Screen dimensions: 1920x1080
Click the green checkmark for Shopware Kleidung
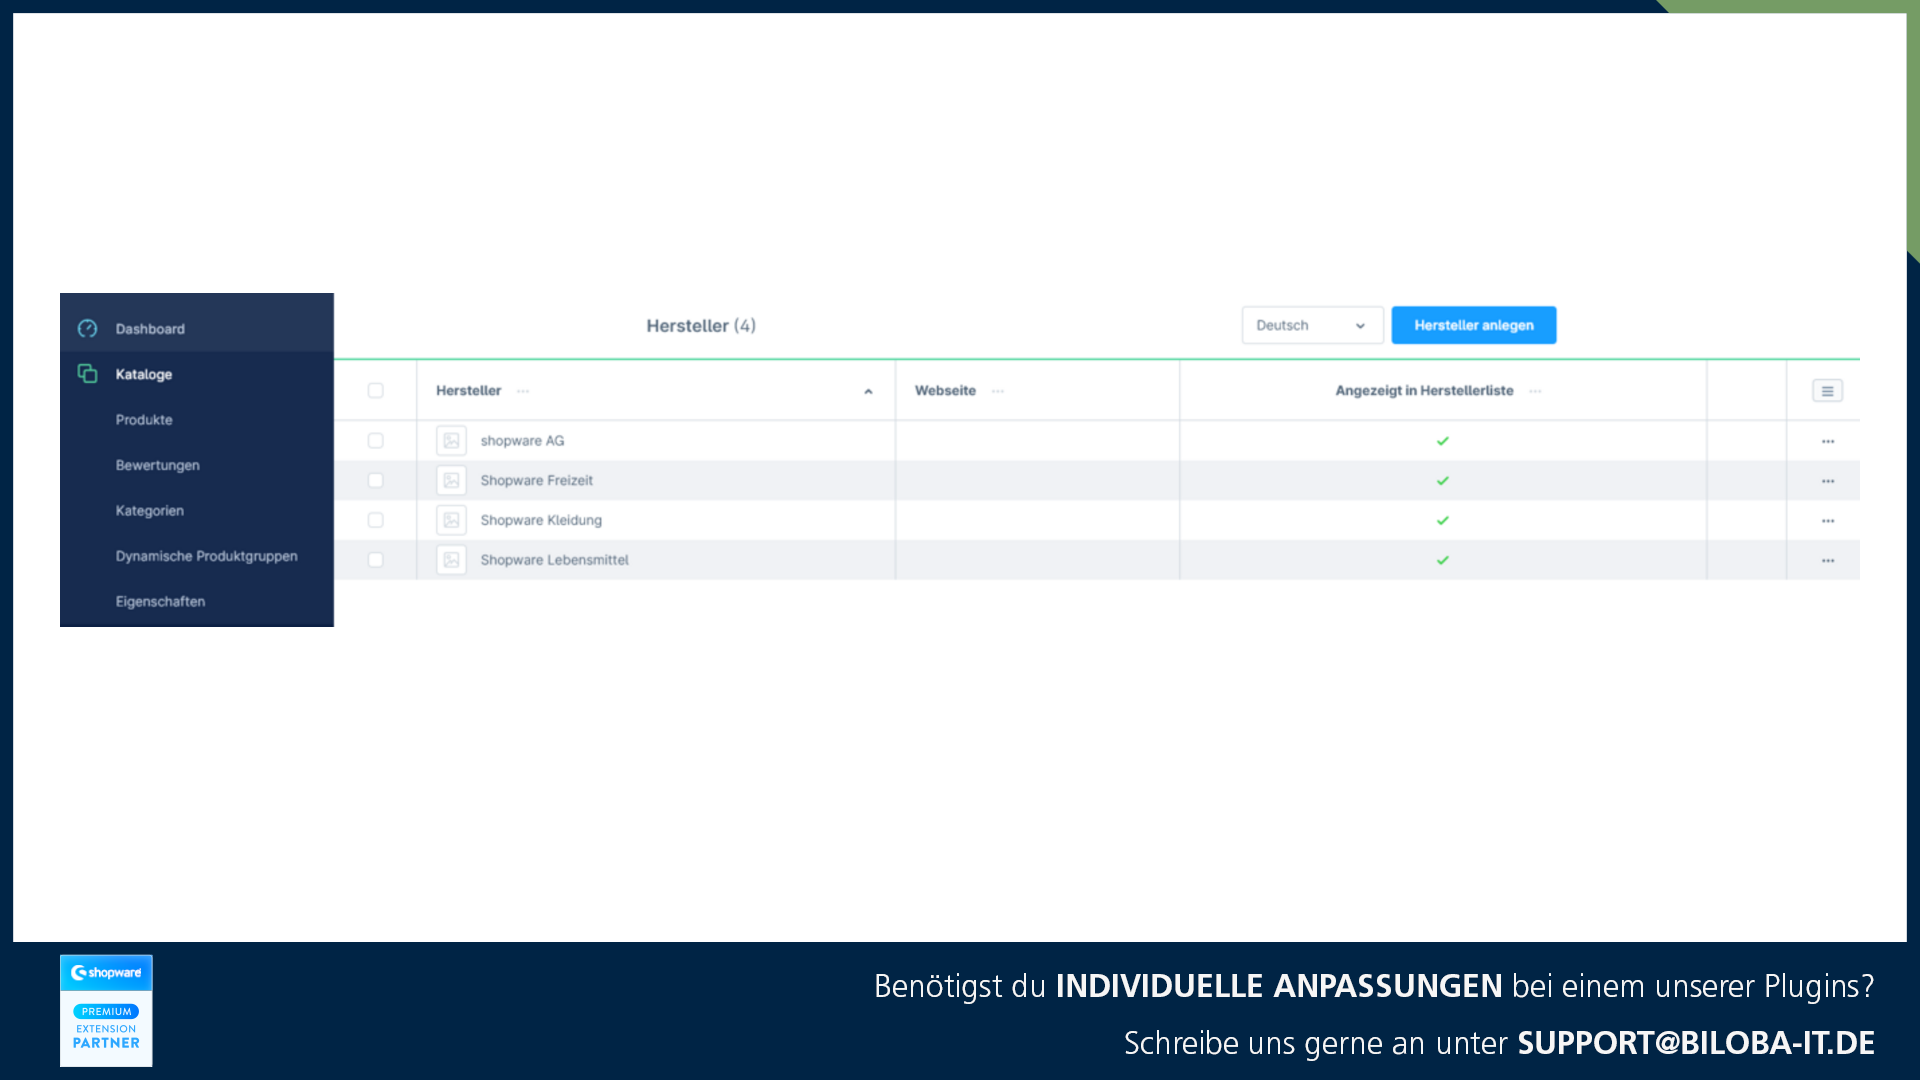click(1443, 521)
